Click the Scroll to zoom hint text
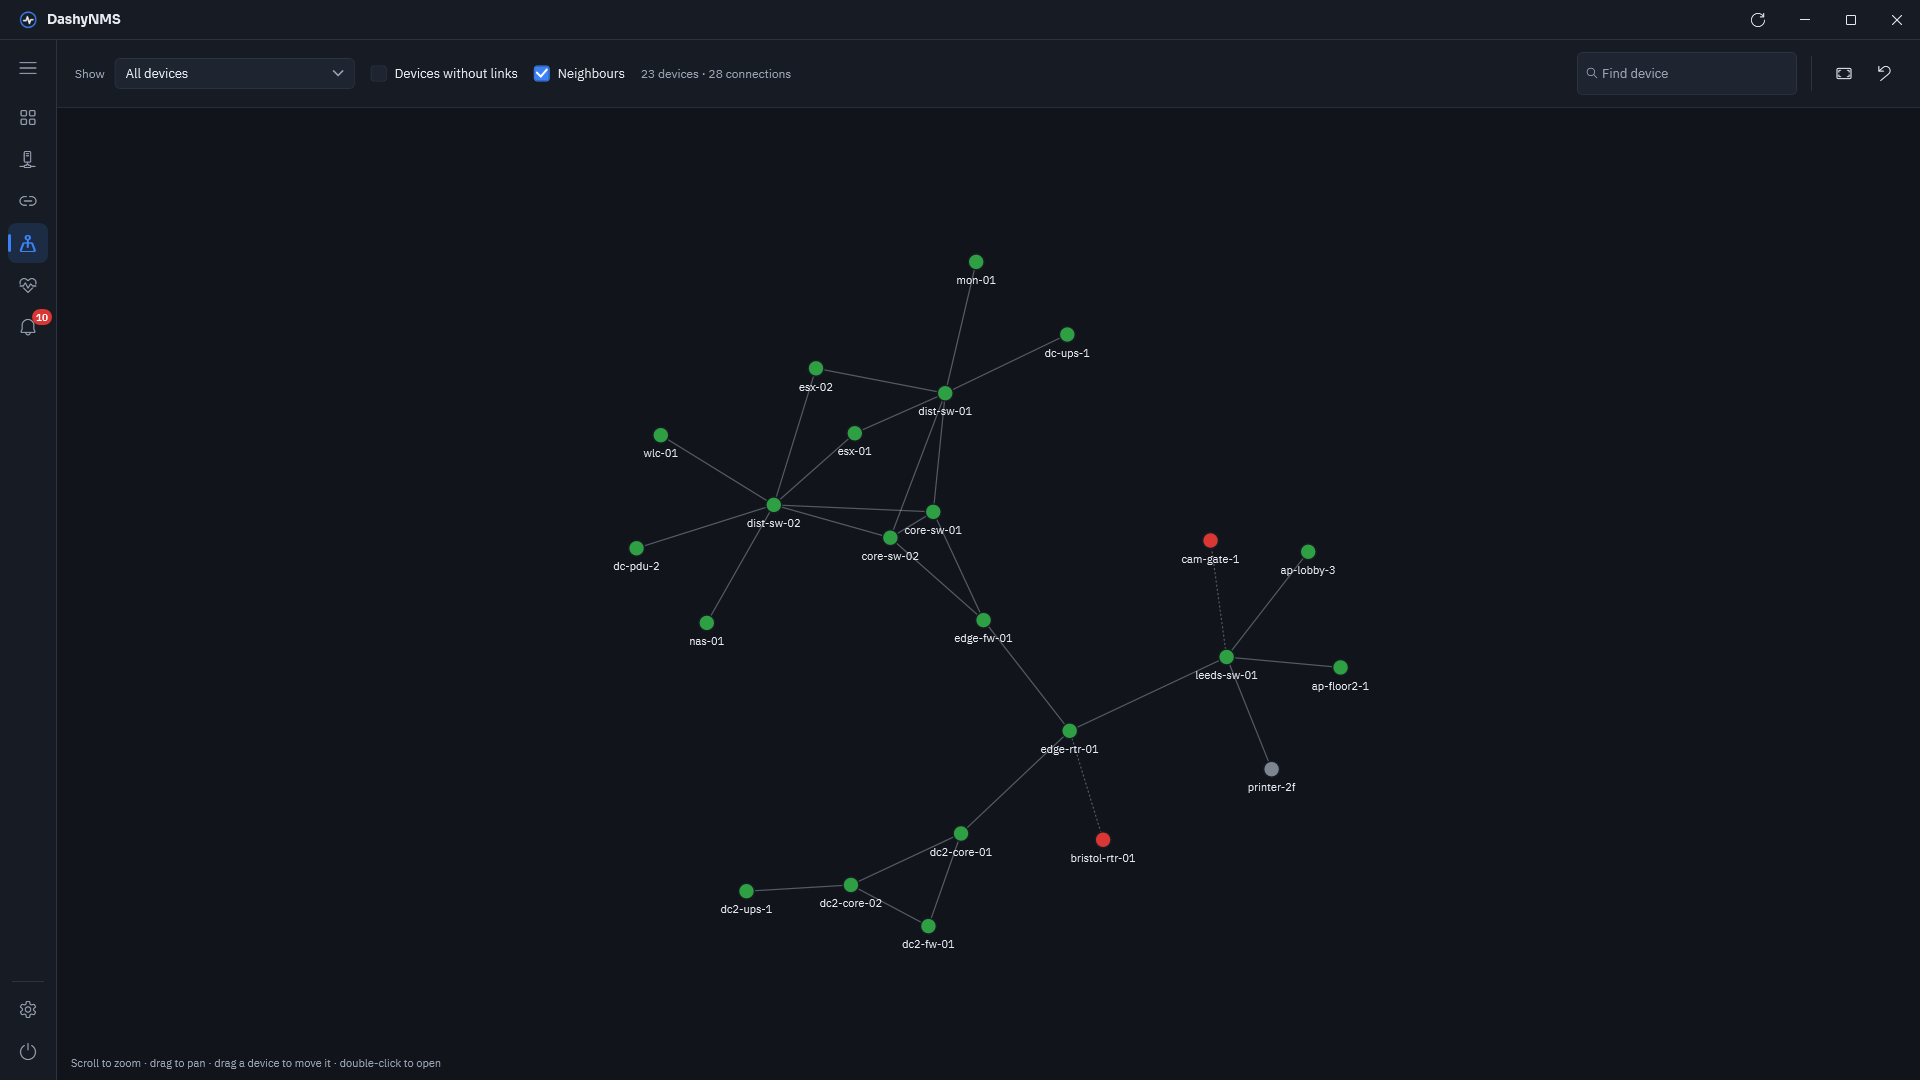The height and width of the screenshot is (1080, 1920). 256,1063
